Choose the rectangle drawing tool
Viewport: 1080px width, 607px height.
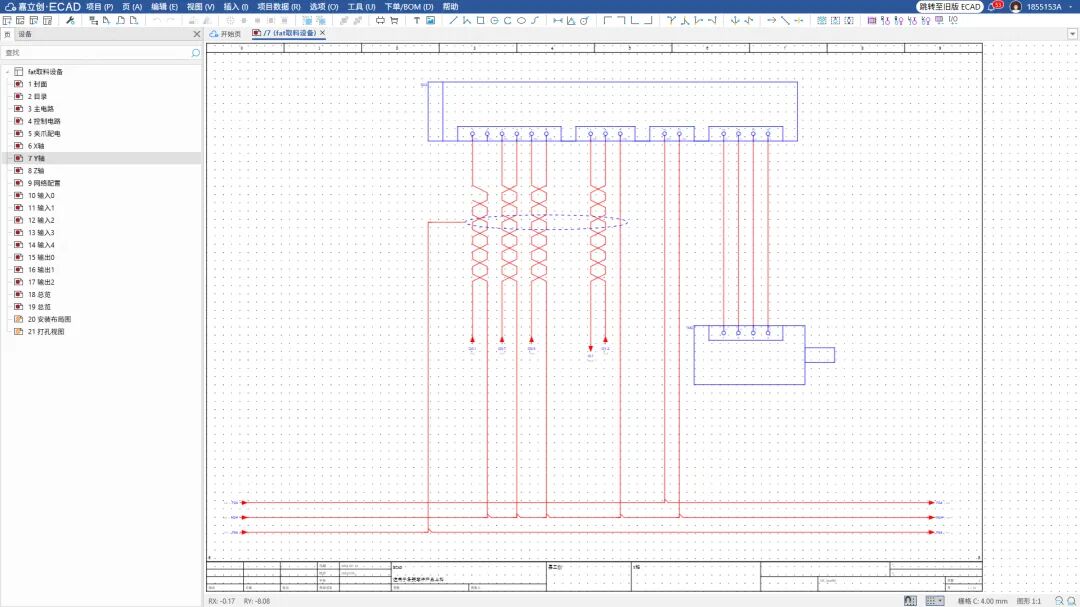click(480, 20)
